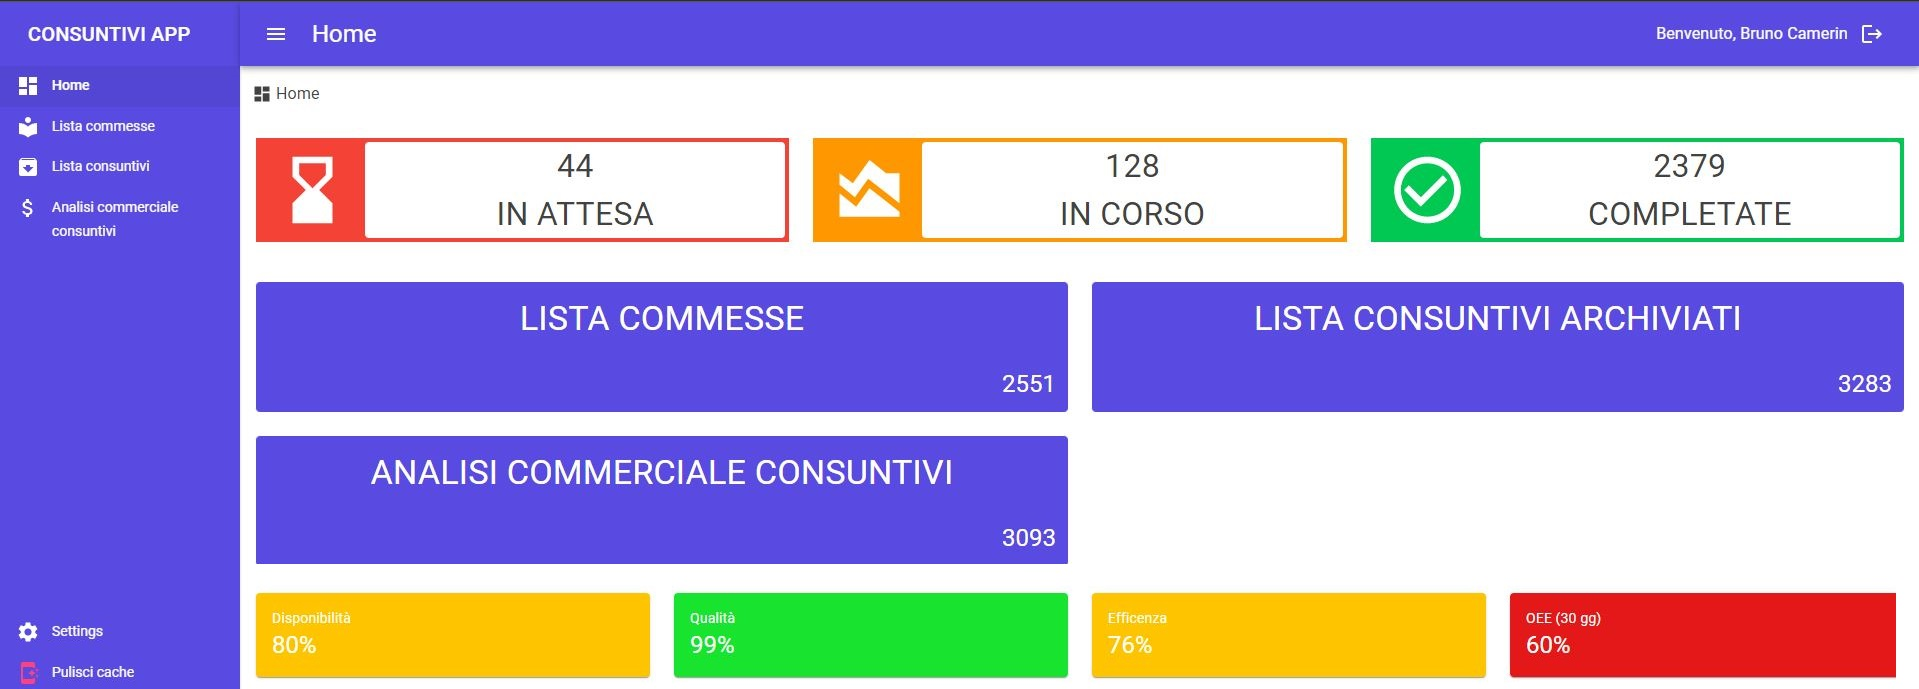Open the LISTA CONSUNTIVI ARCHIVIATI tile

1497,346
